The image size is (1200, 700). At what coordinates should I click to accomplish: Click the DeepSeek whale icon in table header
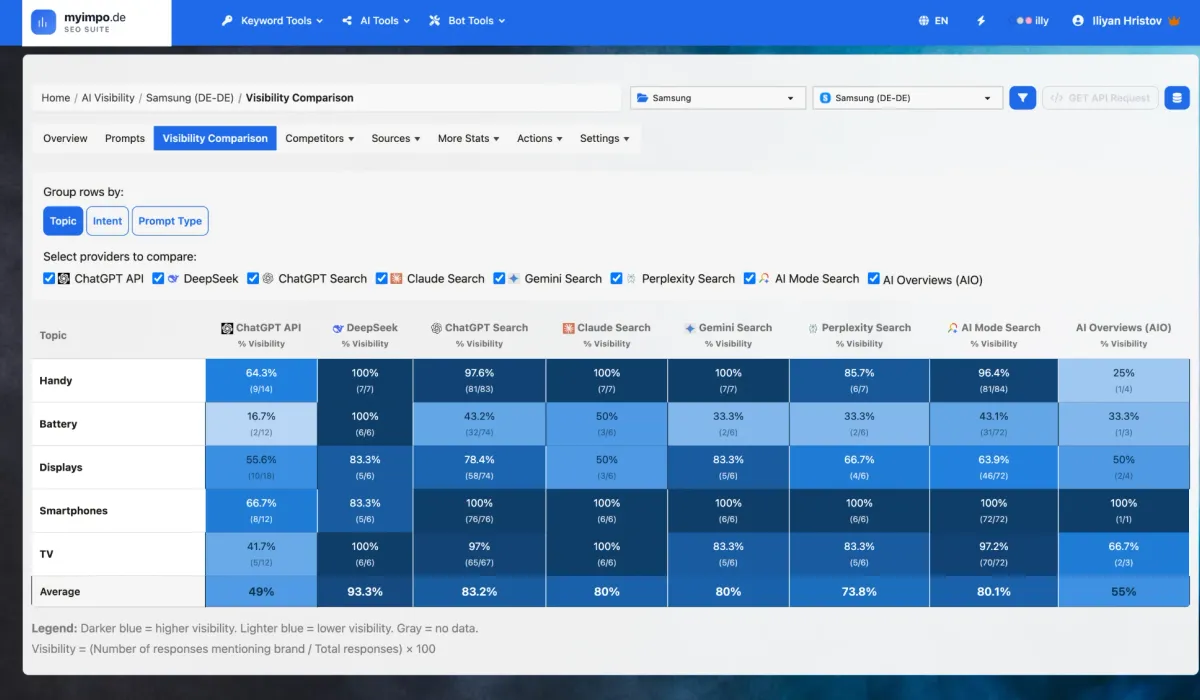(x=338, y=327)
